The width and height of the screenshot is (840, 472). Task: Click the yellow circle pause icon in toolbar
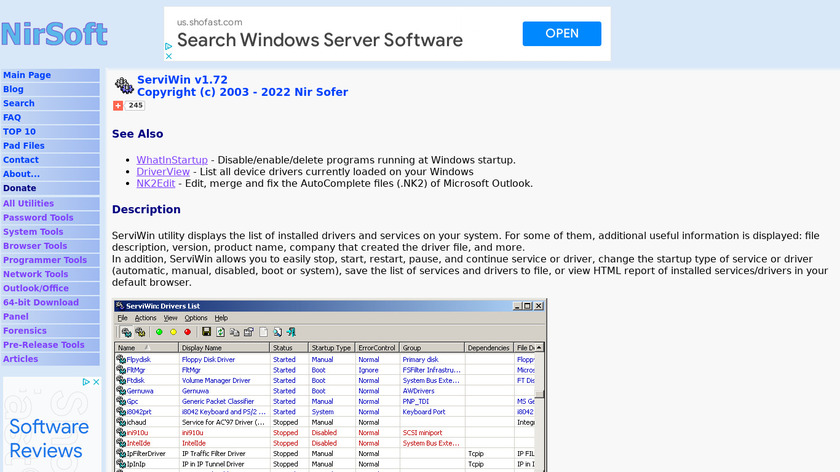[173, 331]
